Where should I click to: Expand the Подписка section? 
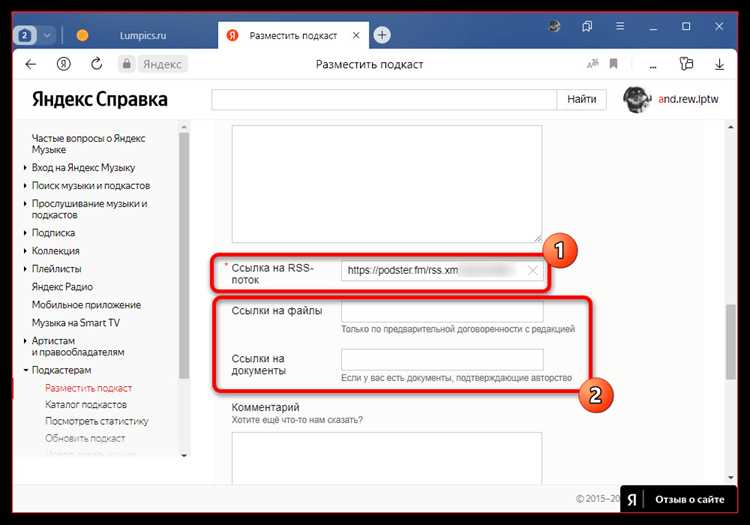[x=53, y=233]
